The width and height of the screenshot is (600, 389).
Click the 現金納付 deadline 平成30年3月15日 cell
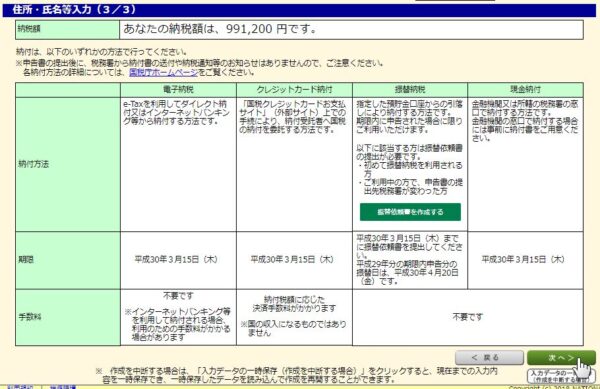click(x=525, y=260)
